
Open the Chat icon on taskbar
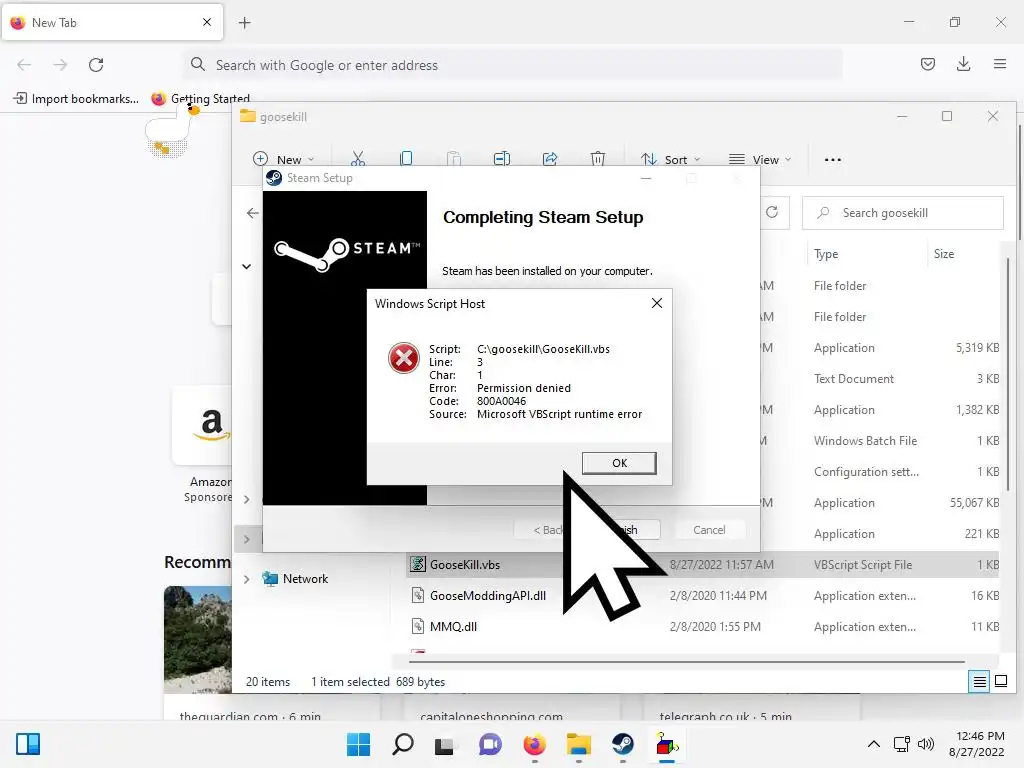[490, 744]
